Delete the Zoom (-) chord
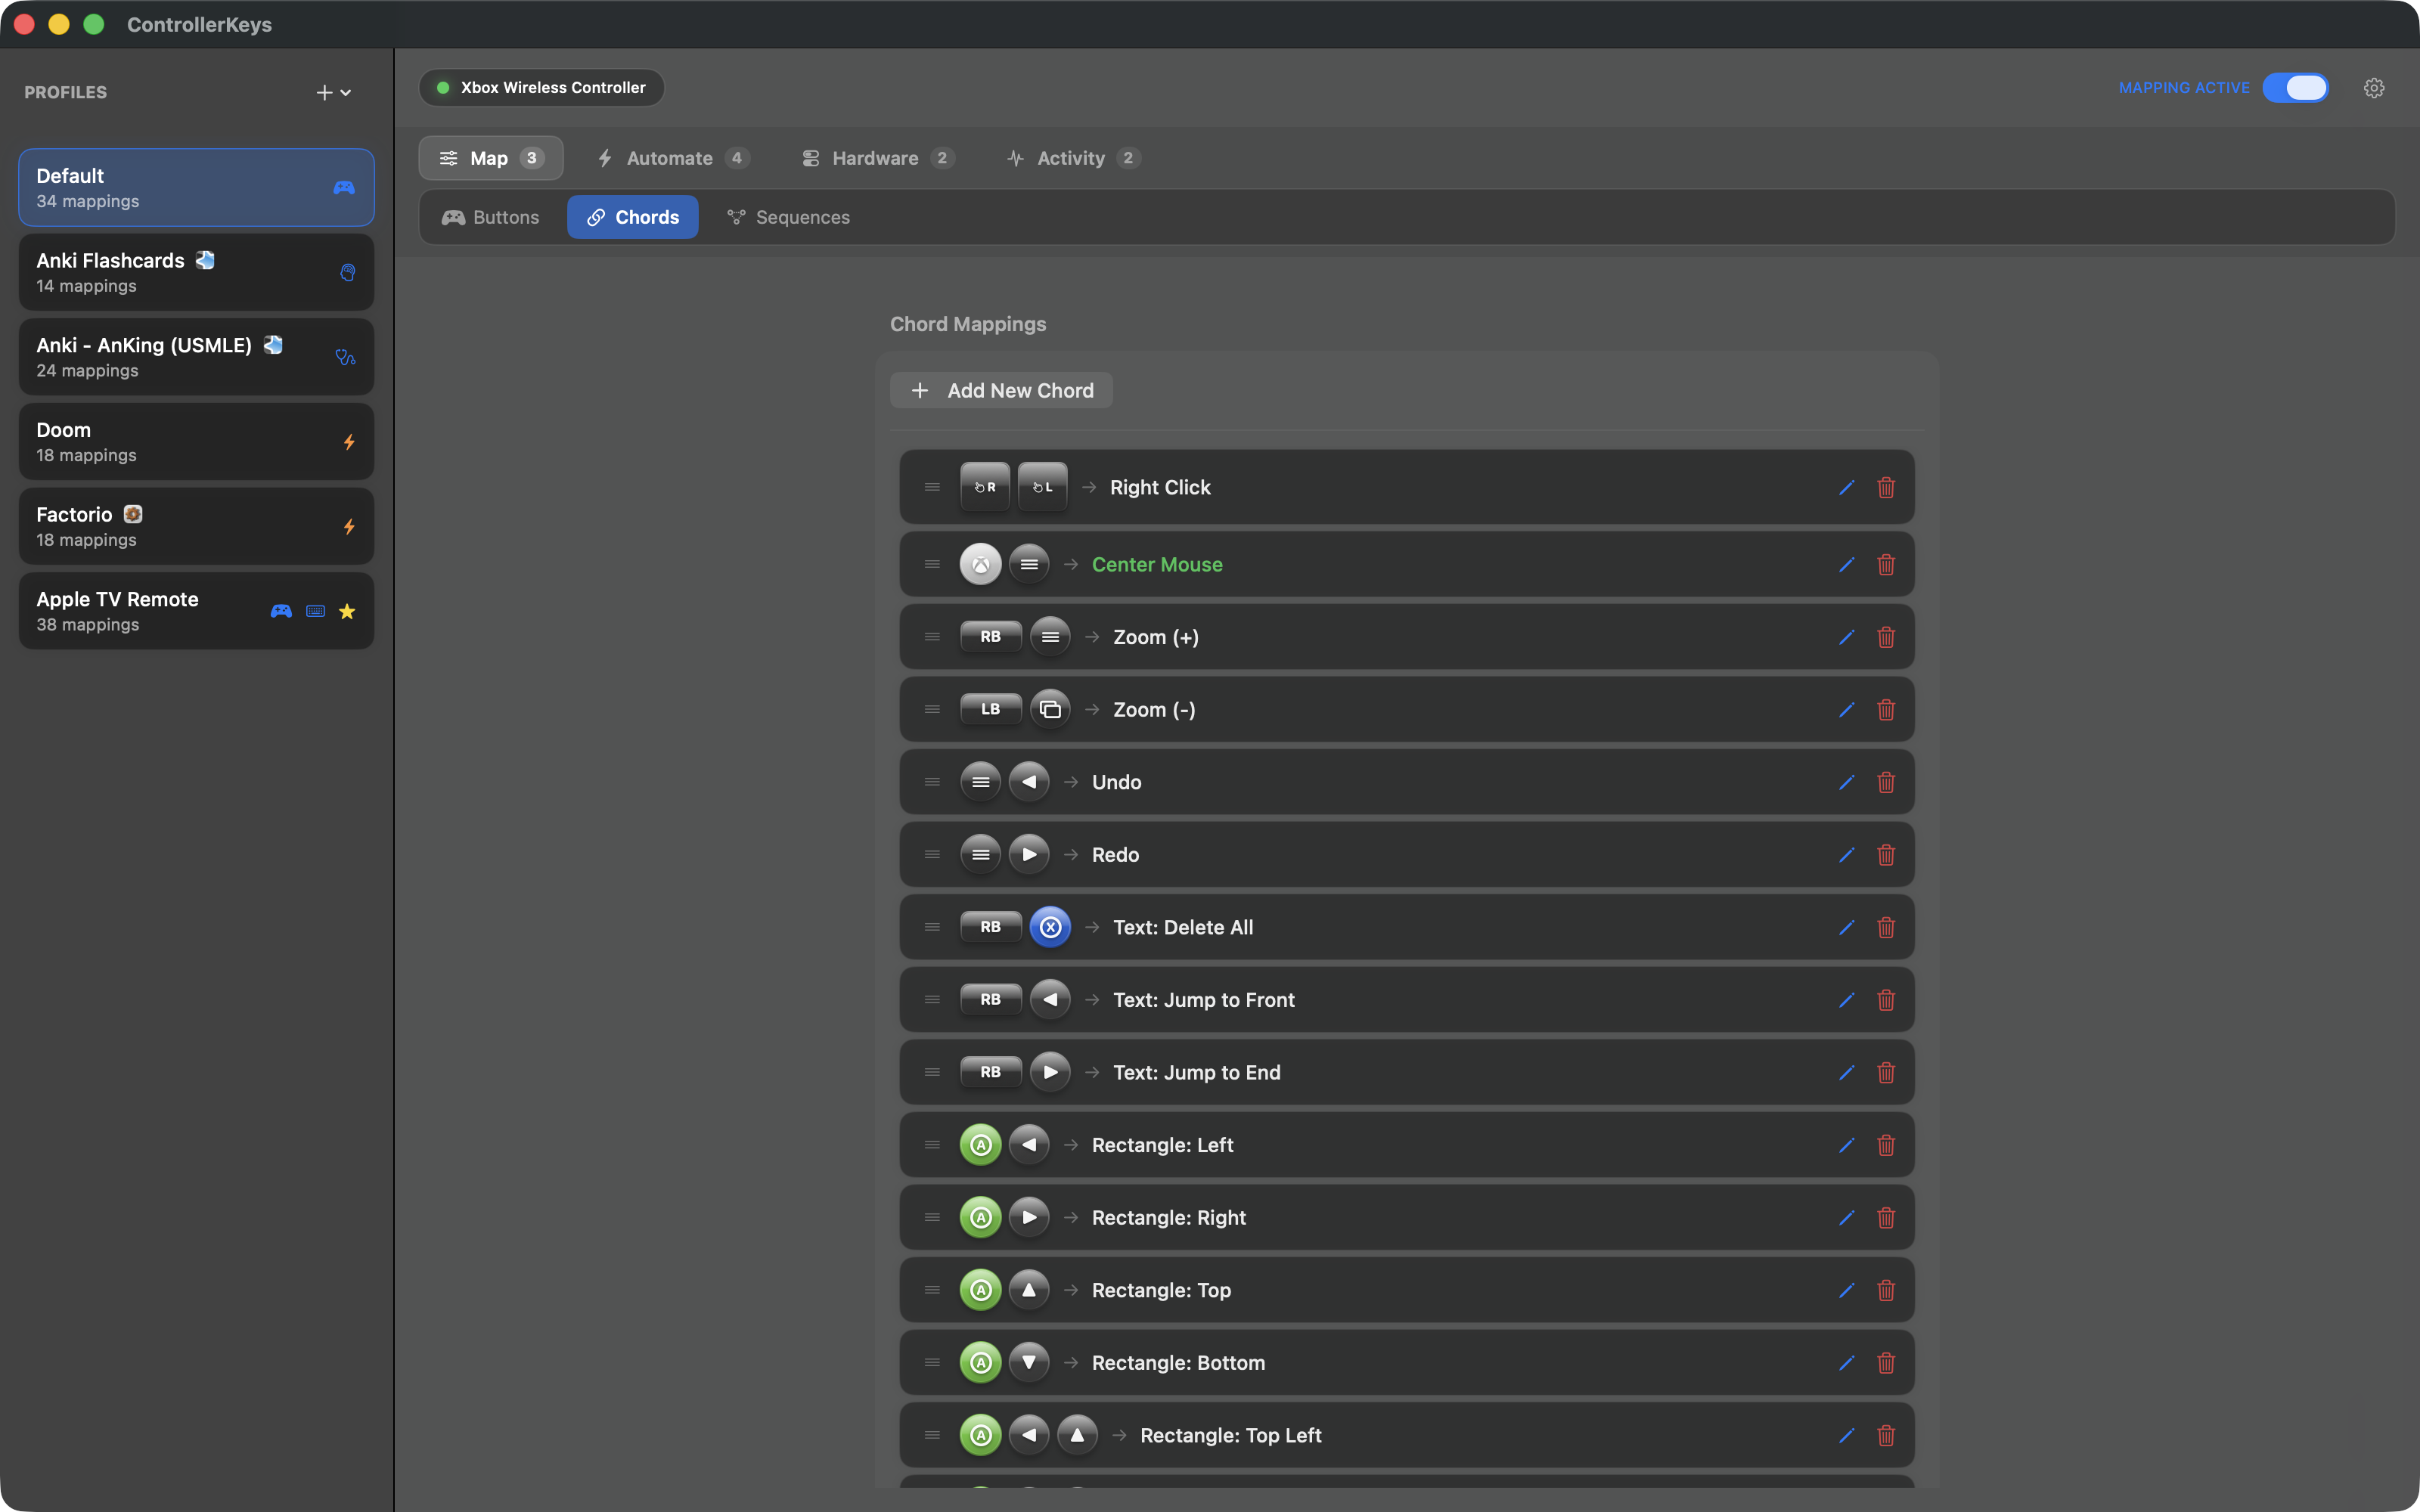Image resolution: width=2420 pixels, height=1512 pixels. [1886, 710]
